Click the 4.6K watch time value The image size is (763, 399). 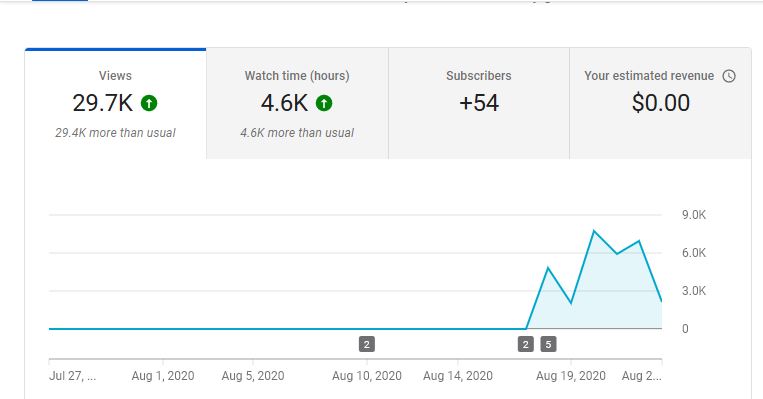click(x=284, y=103)
